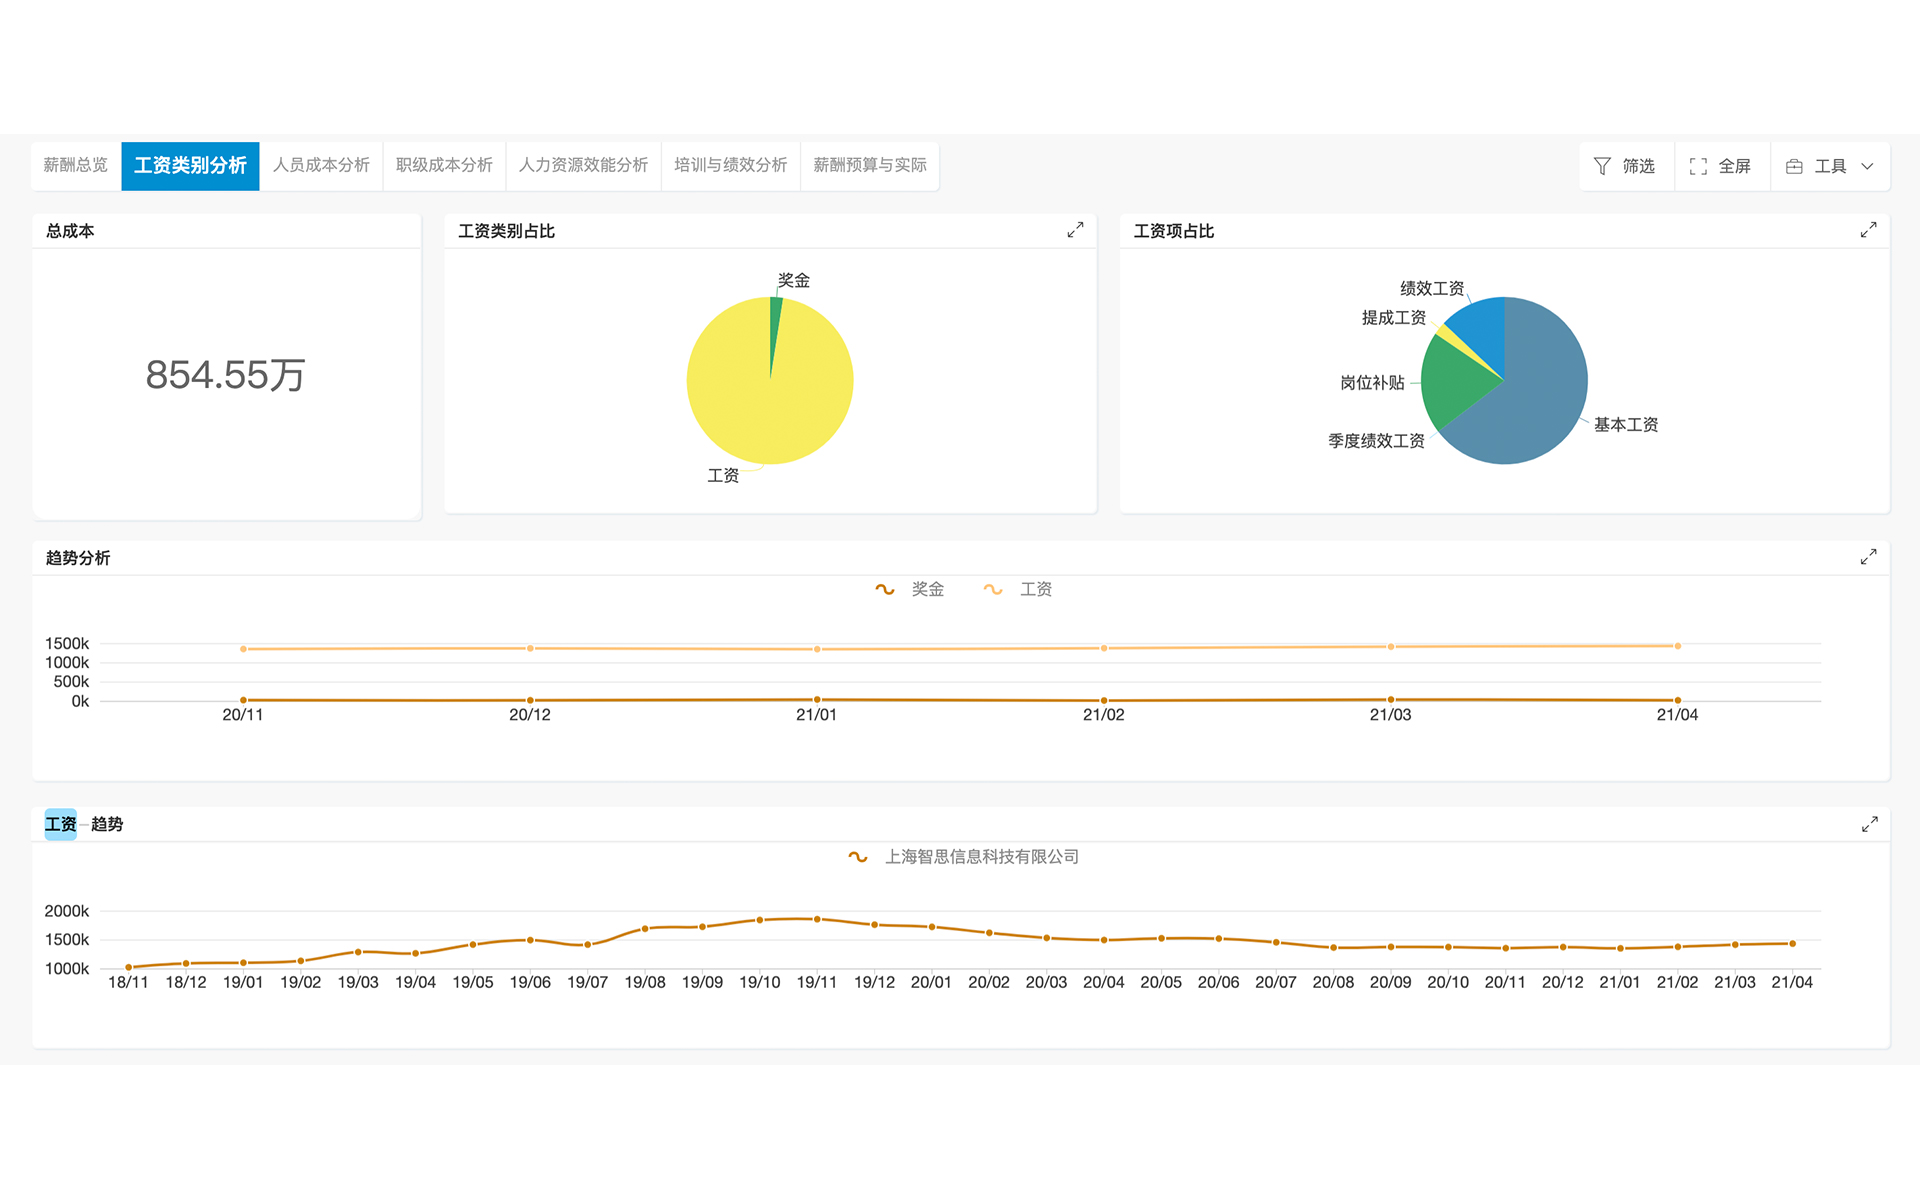Enlarge the 工资趋势 chart panel
This screenshot has width=1920, height=1198.
pyautogui.click(x=1869, y=824)
